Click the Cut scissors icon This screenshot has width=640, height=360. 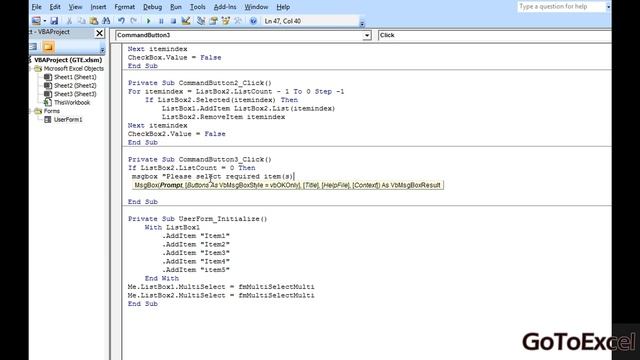coord(69,21)
